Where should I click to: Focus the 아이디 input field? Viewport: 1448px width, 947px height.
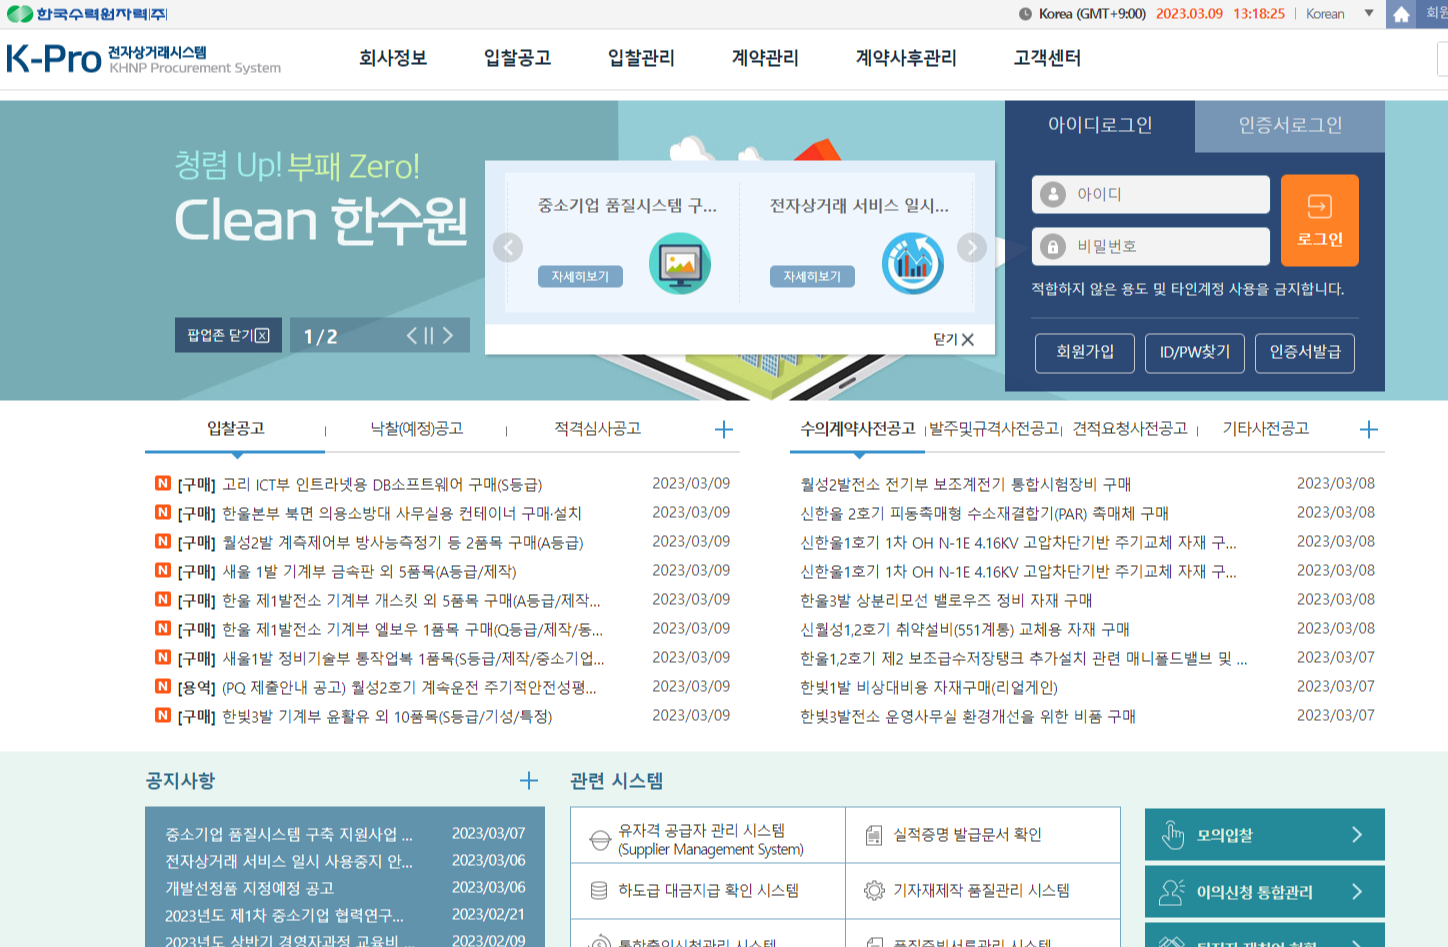[x=1151, y=194]
